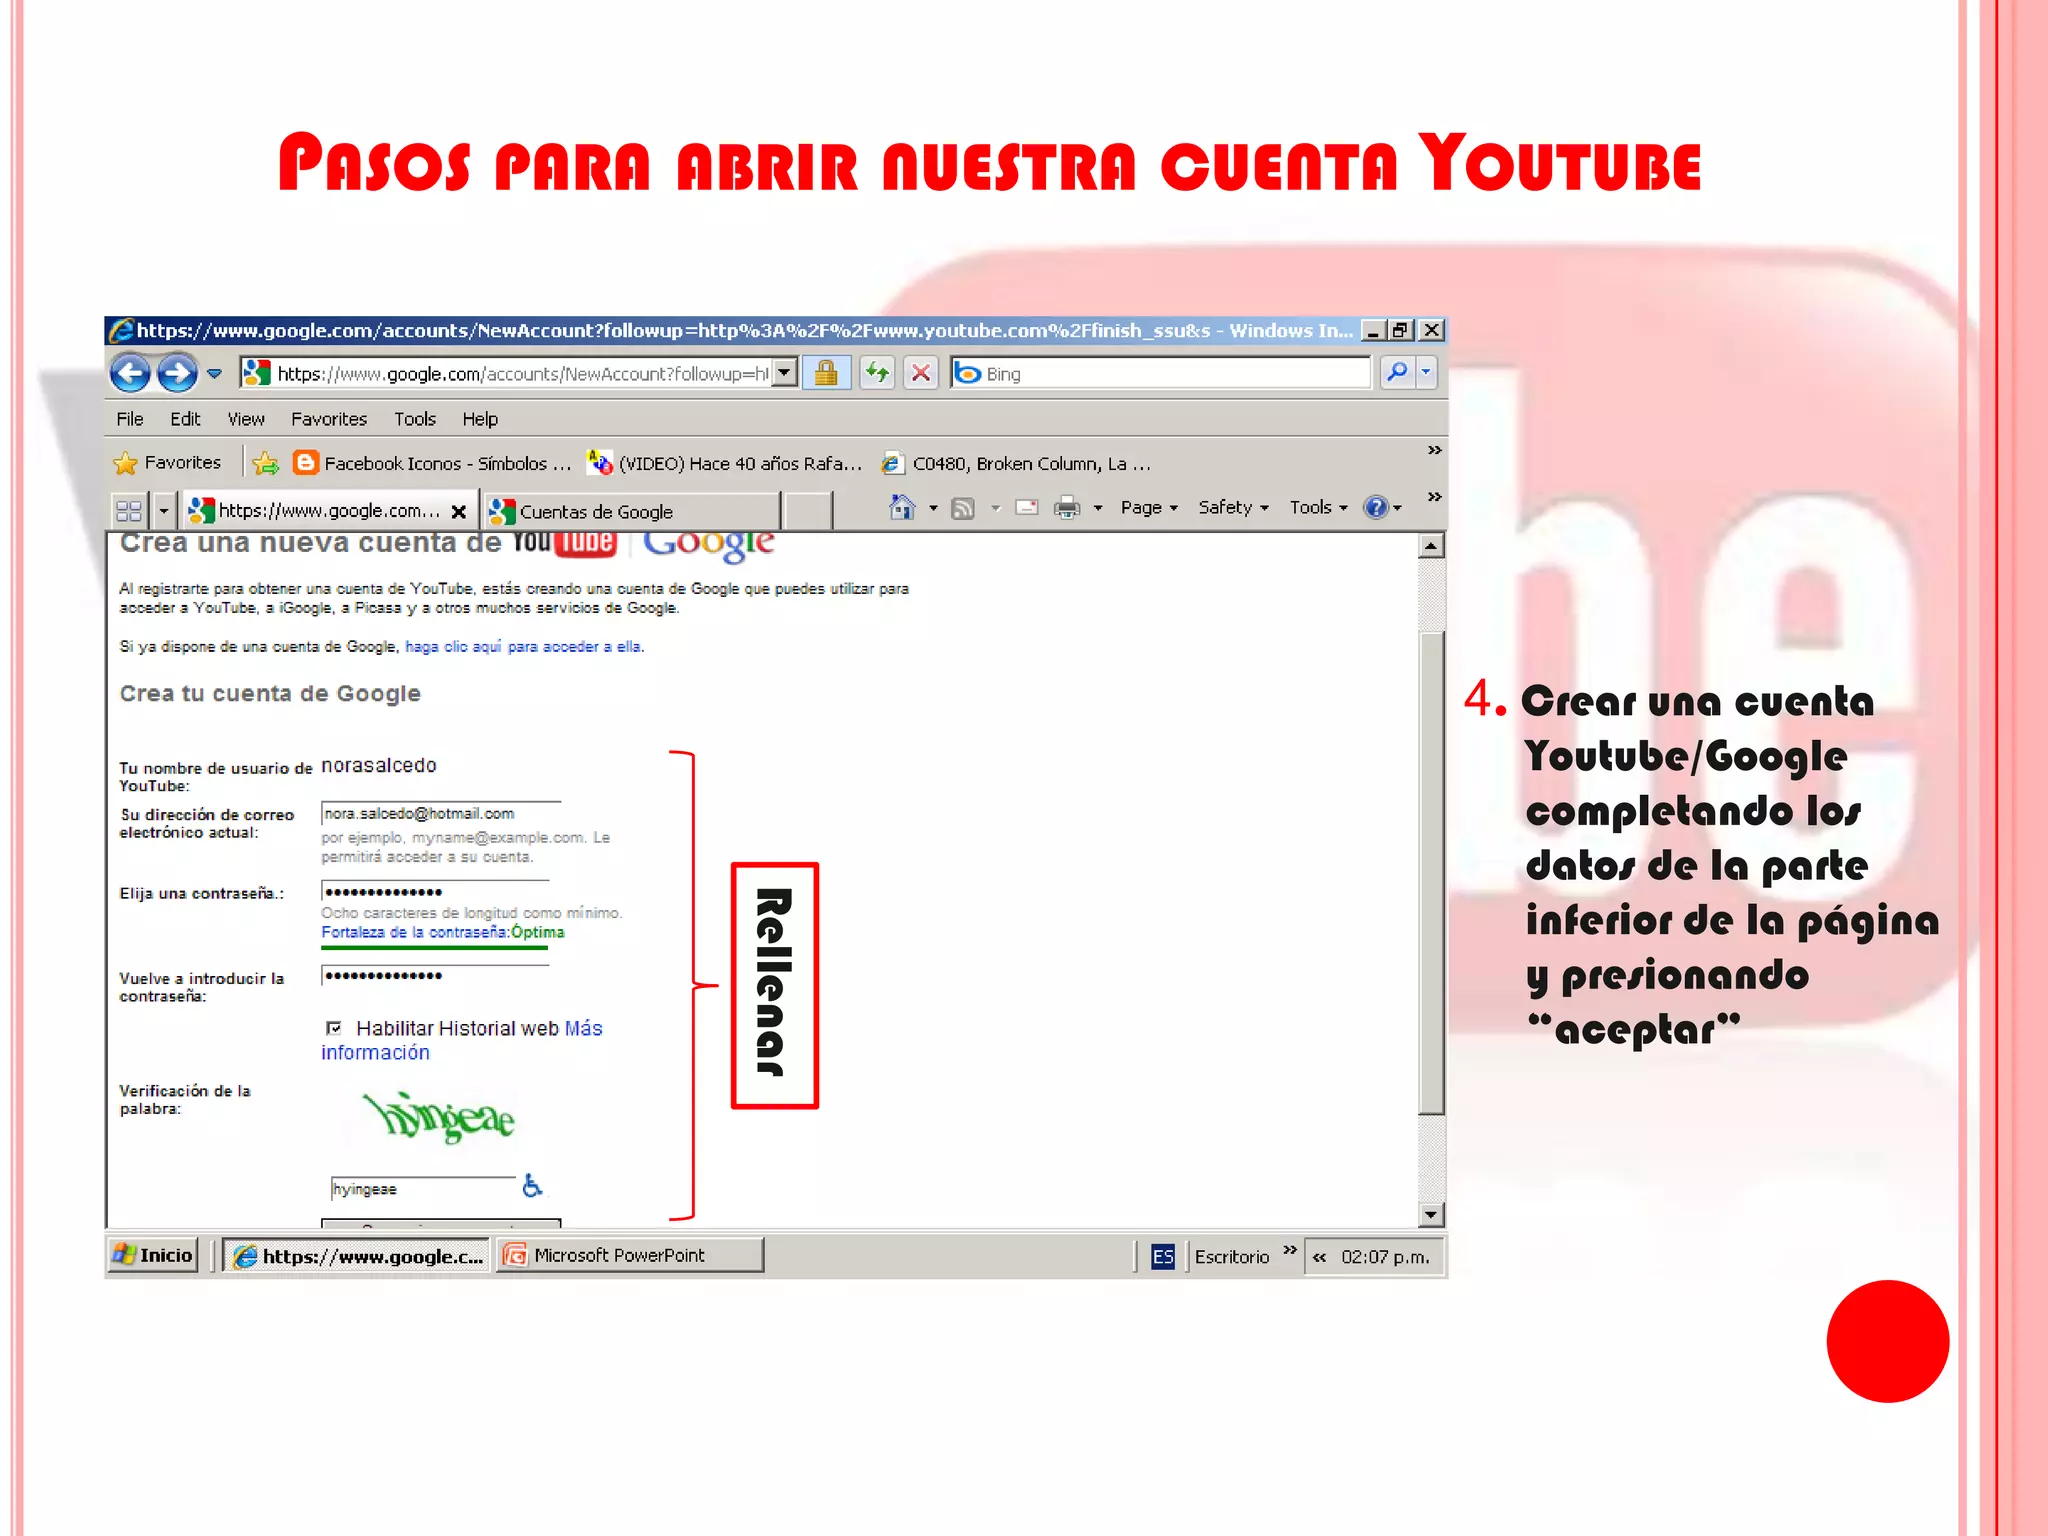Open the Edit menu
This screenshot has width=2048, height=1536.
185,419
